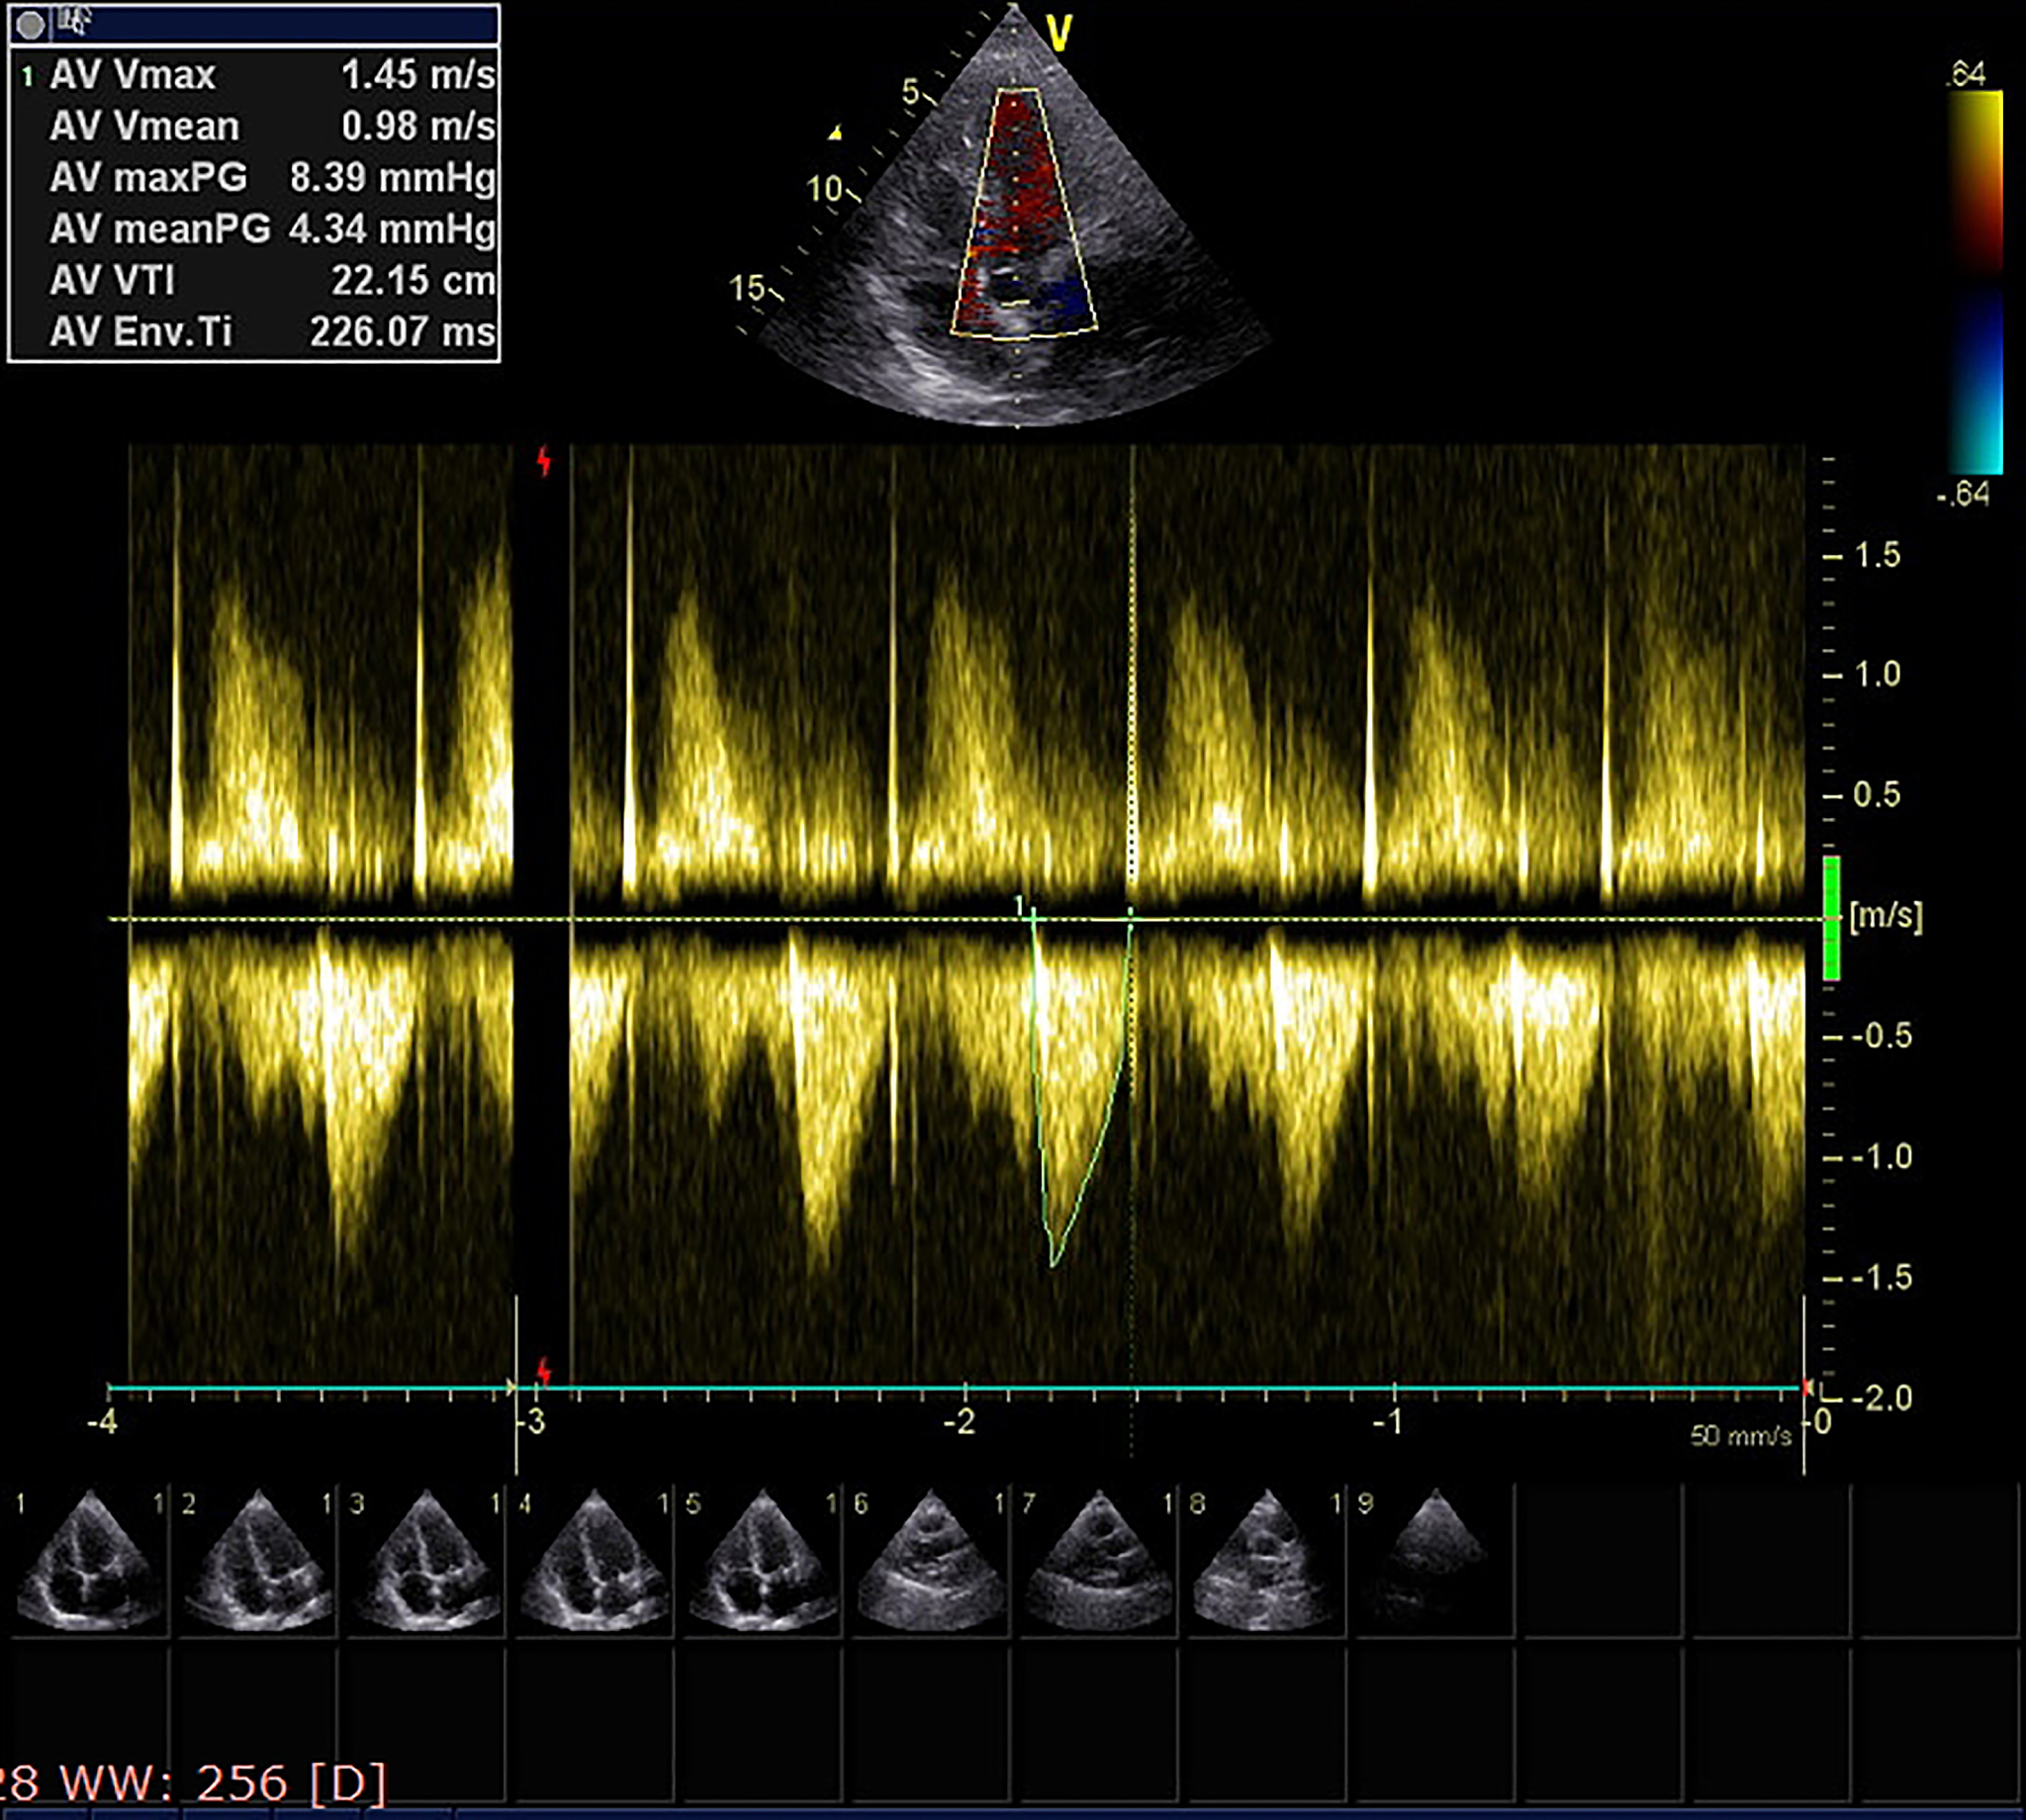
Task: Click the 50 mm/s sweep speed label
Action: (1740, 1436)
